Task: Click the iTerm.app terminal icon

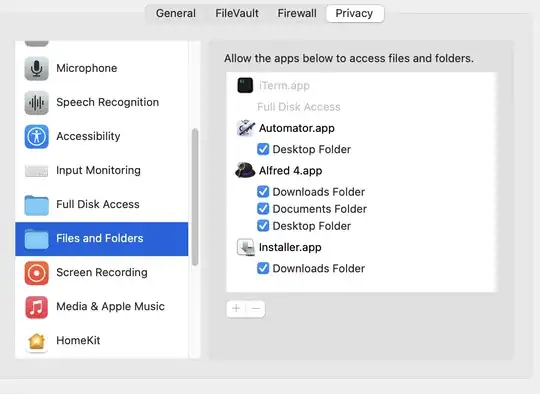Action: pos(245,85)
